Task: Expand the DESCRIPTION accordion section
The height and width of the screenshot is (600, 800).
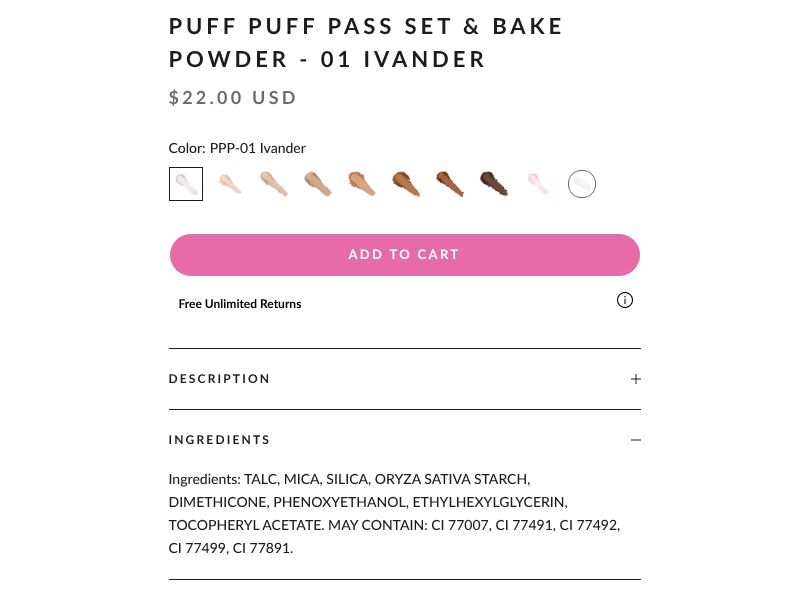Action: [219, 378]
